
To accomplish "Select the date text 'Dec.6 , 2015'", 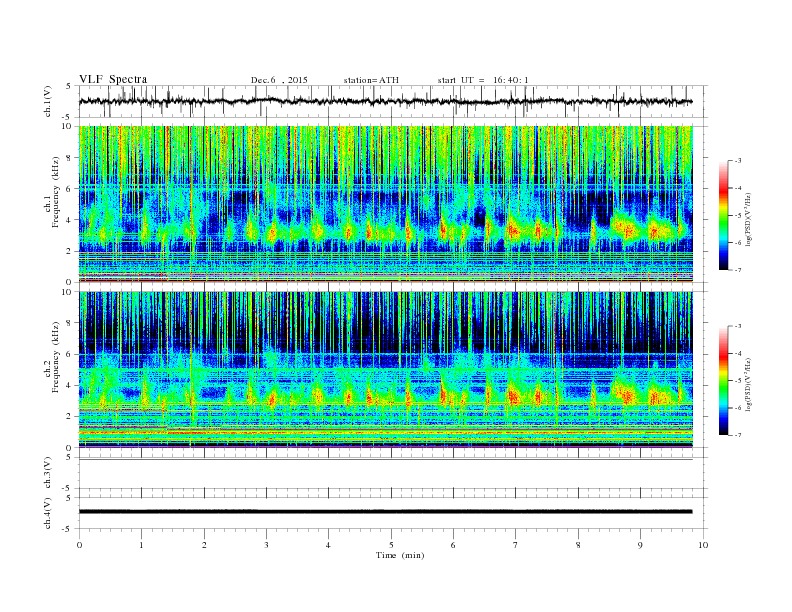I will pyautogui.click(x=279, y=80).
